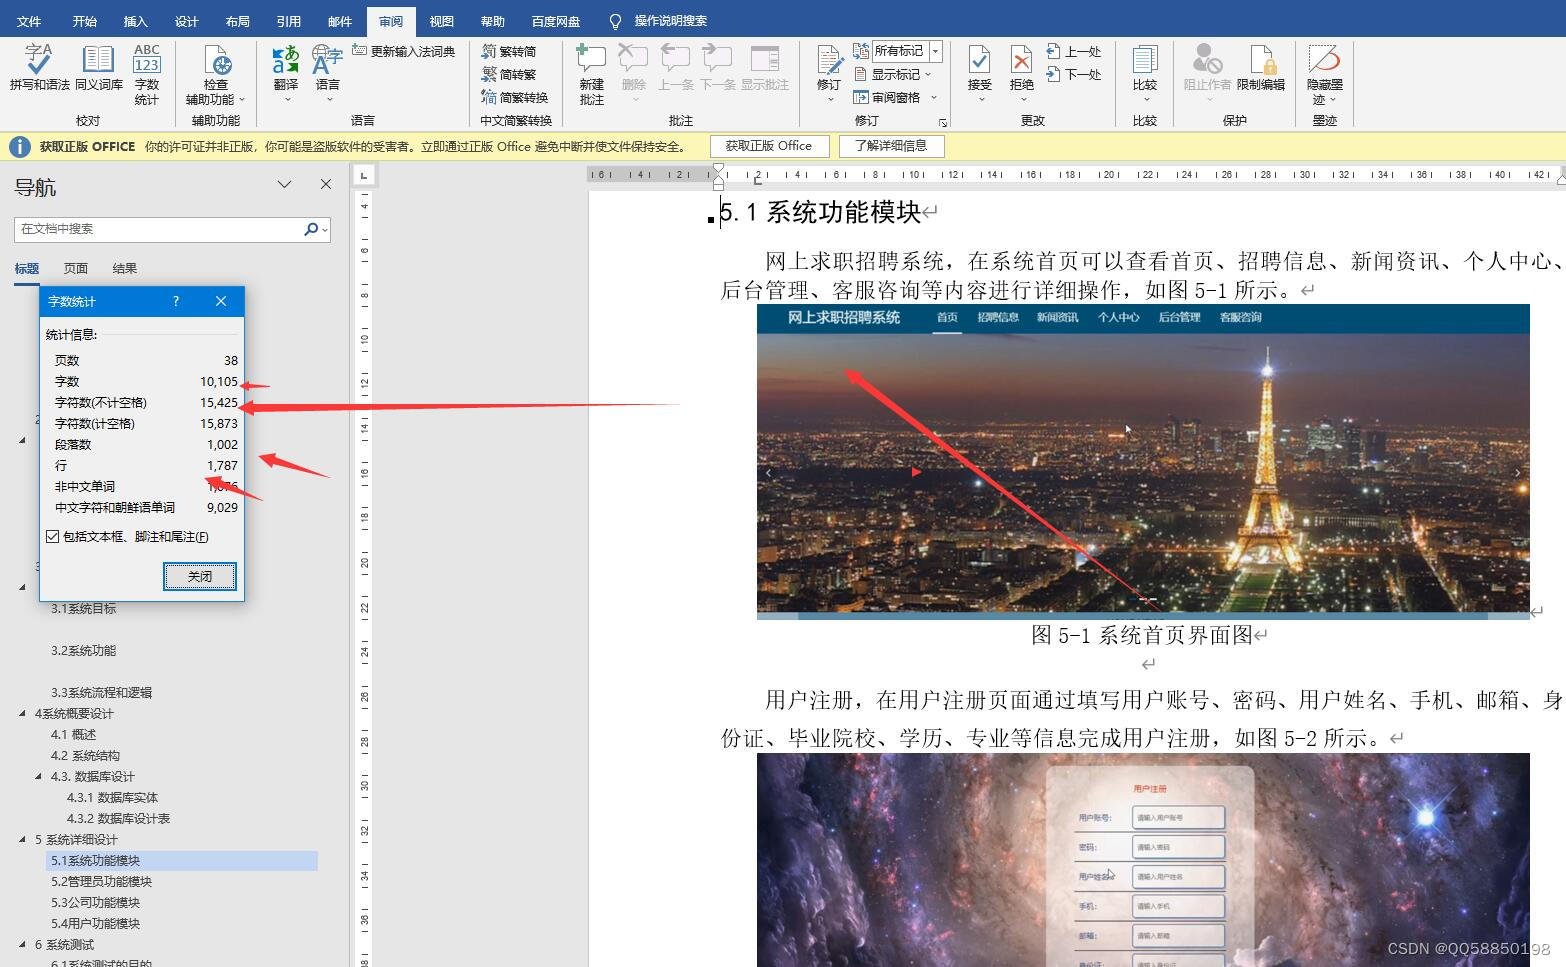Close the 导航 navigation pane
The image size is (1566, 967).
(325, 184)
